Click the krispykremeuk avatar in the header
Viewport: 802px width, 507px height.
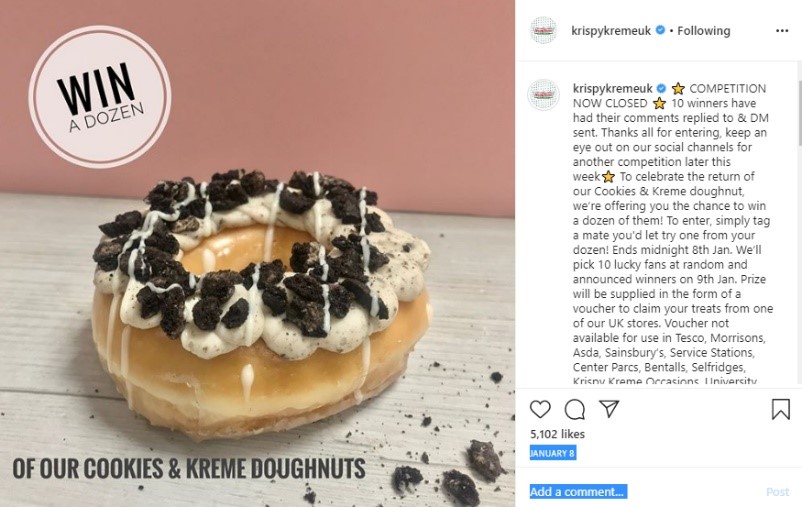(x=543, y=30)
